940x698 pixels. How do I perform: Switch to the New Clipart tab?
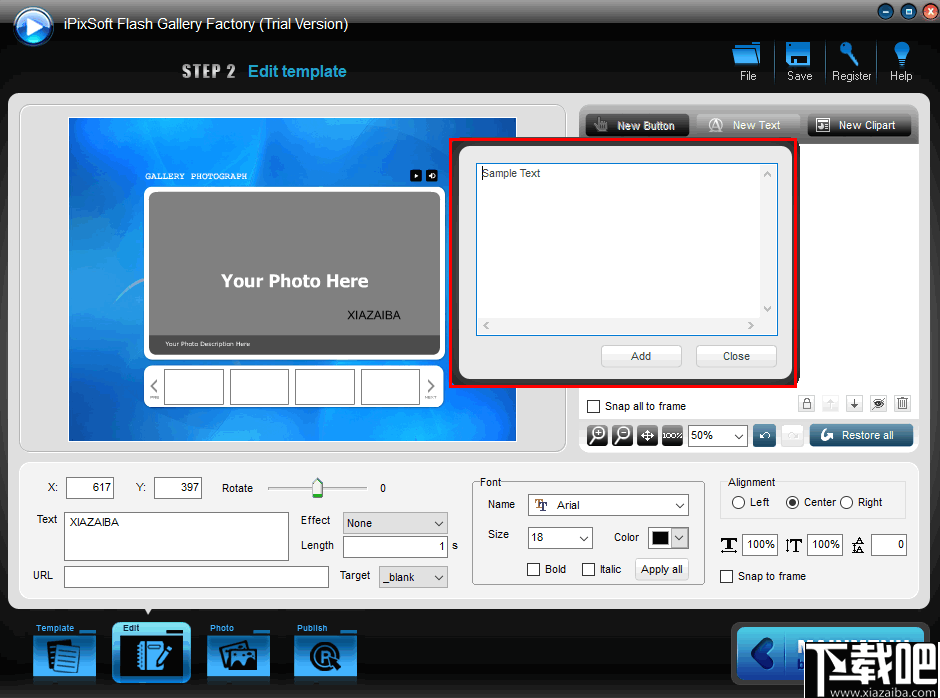pyautogui.click(x=859, y=125)
